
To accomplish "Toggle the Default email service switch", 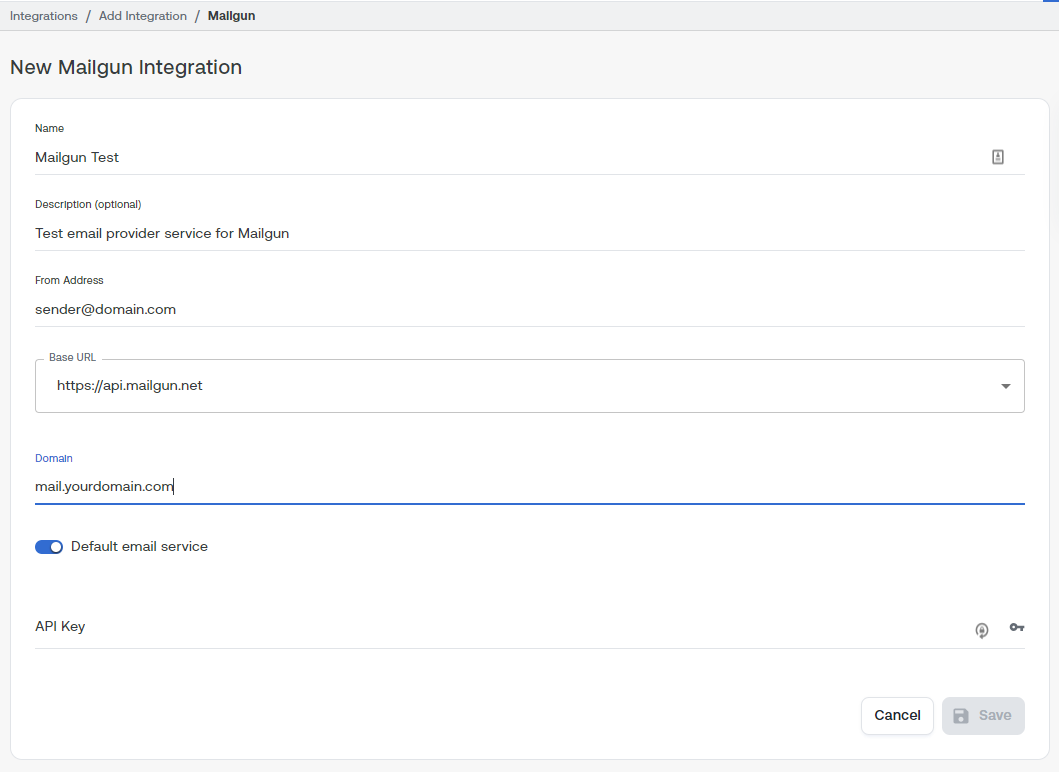I will 49,547.
